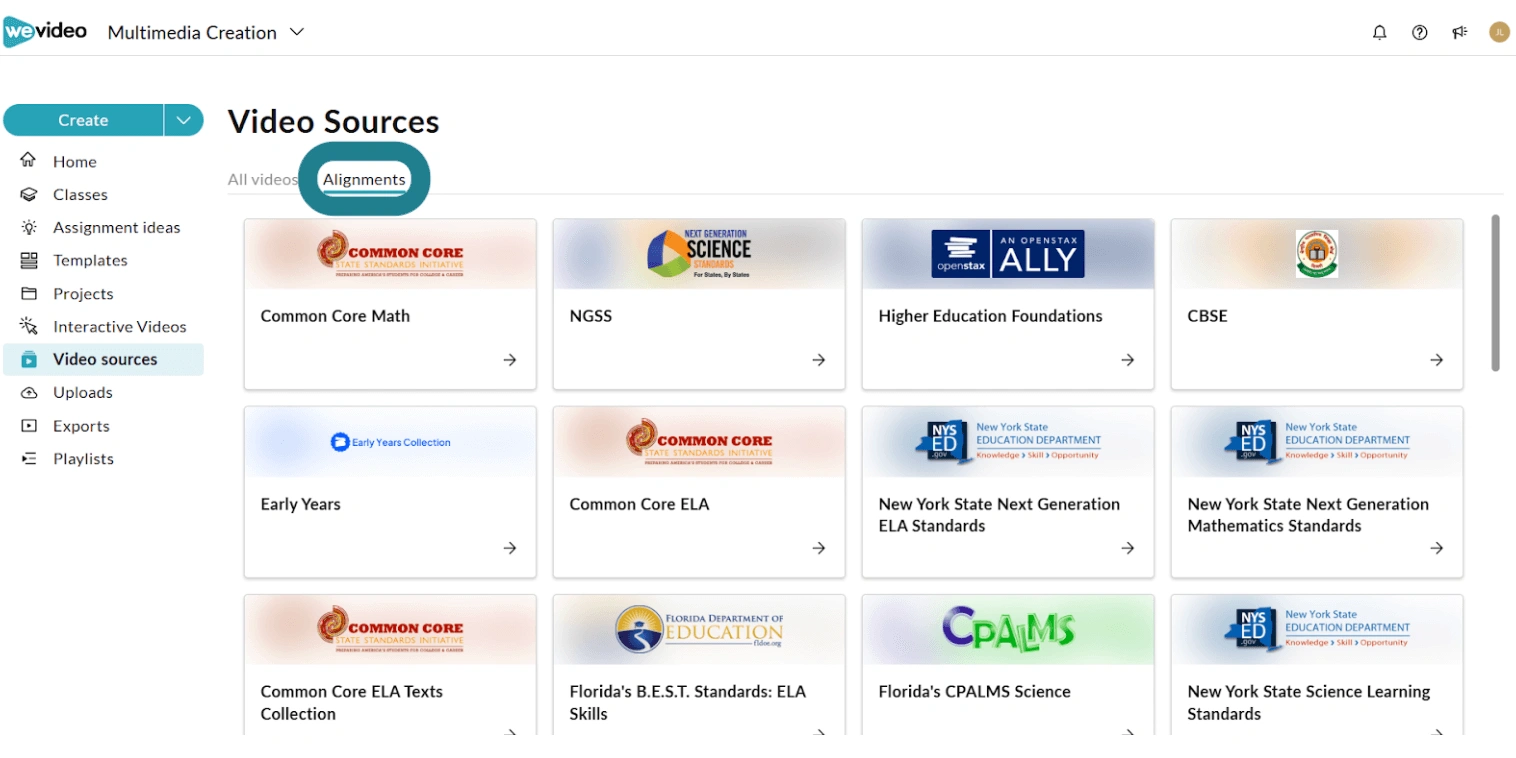Screen dimensions: 1516x758
Task: Click the Uploads cloud icon
Action: click(29, 392)
